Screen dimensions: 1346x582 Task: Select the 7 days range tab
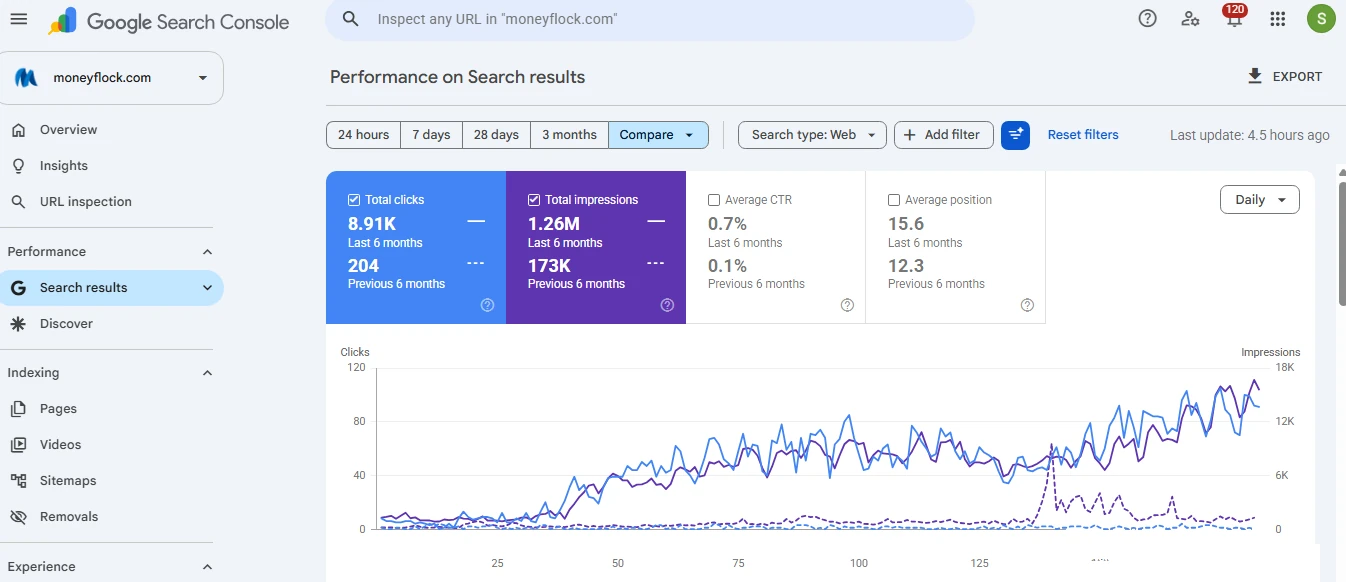pos(432,135)
